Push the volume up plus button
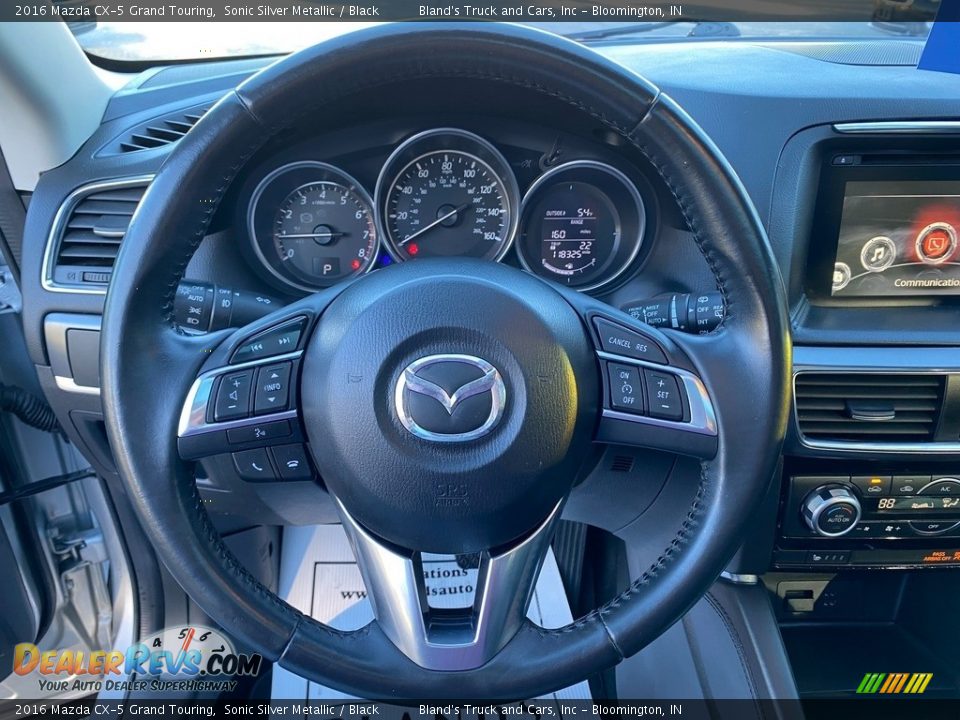Screen dimensions: 960x720 pos(237,383)
